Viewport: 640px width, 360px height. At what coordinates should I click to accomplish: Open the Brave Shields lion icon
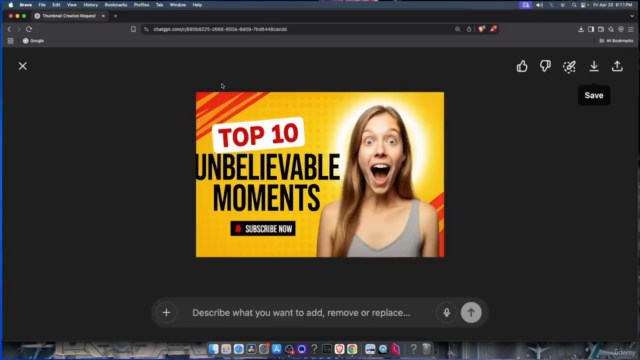coord(482,29)
